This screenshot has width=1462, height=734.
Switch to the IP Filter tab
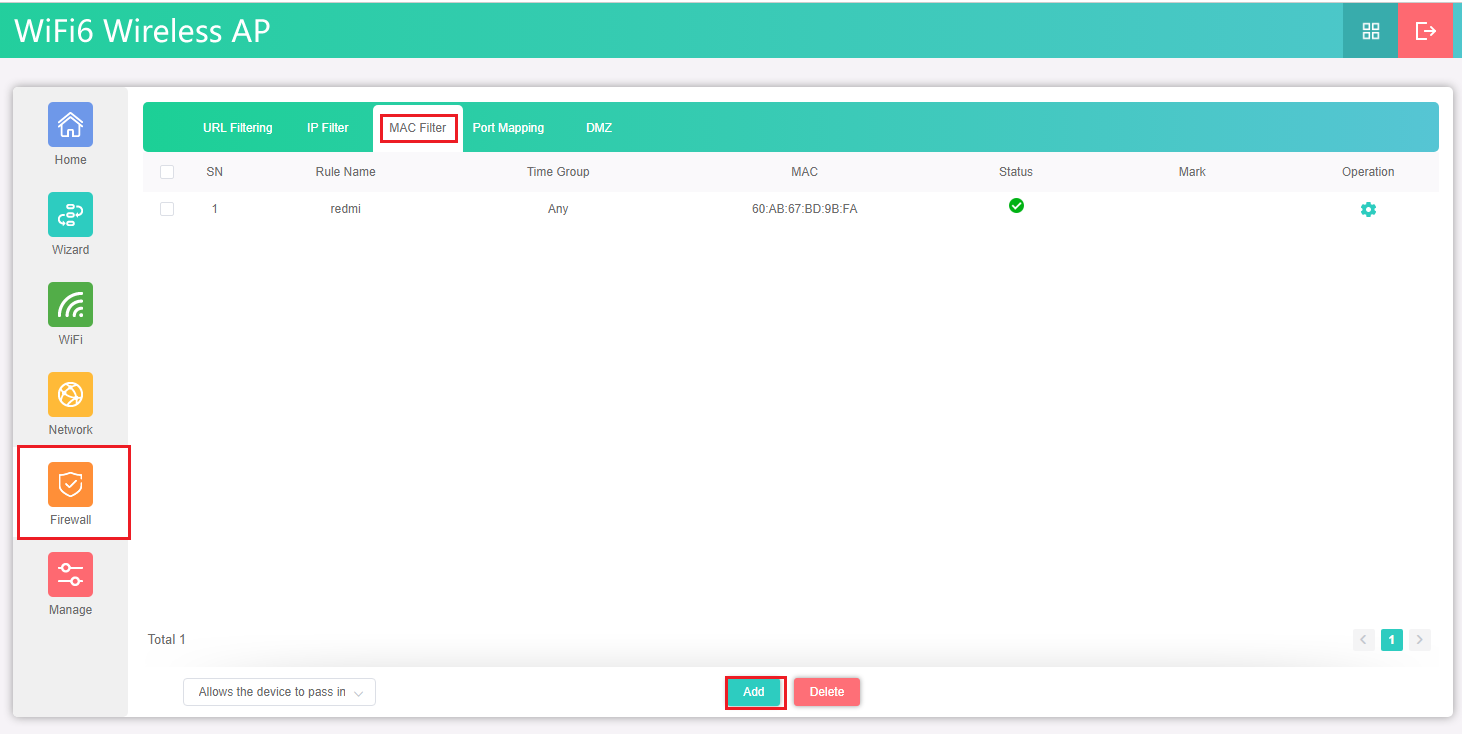(x=328, y=128)
